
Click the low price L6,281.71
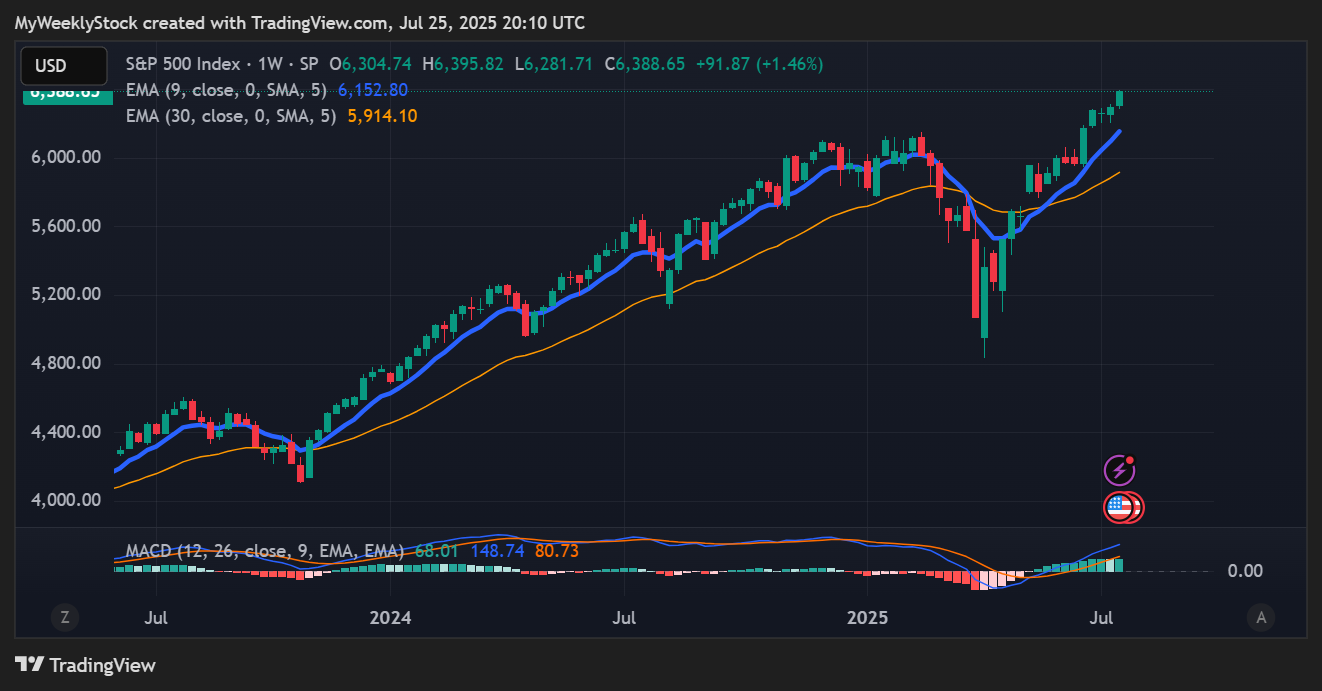(554, 64)
